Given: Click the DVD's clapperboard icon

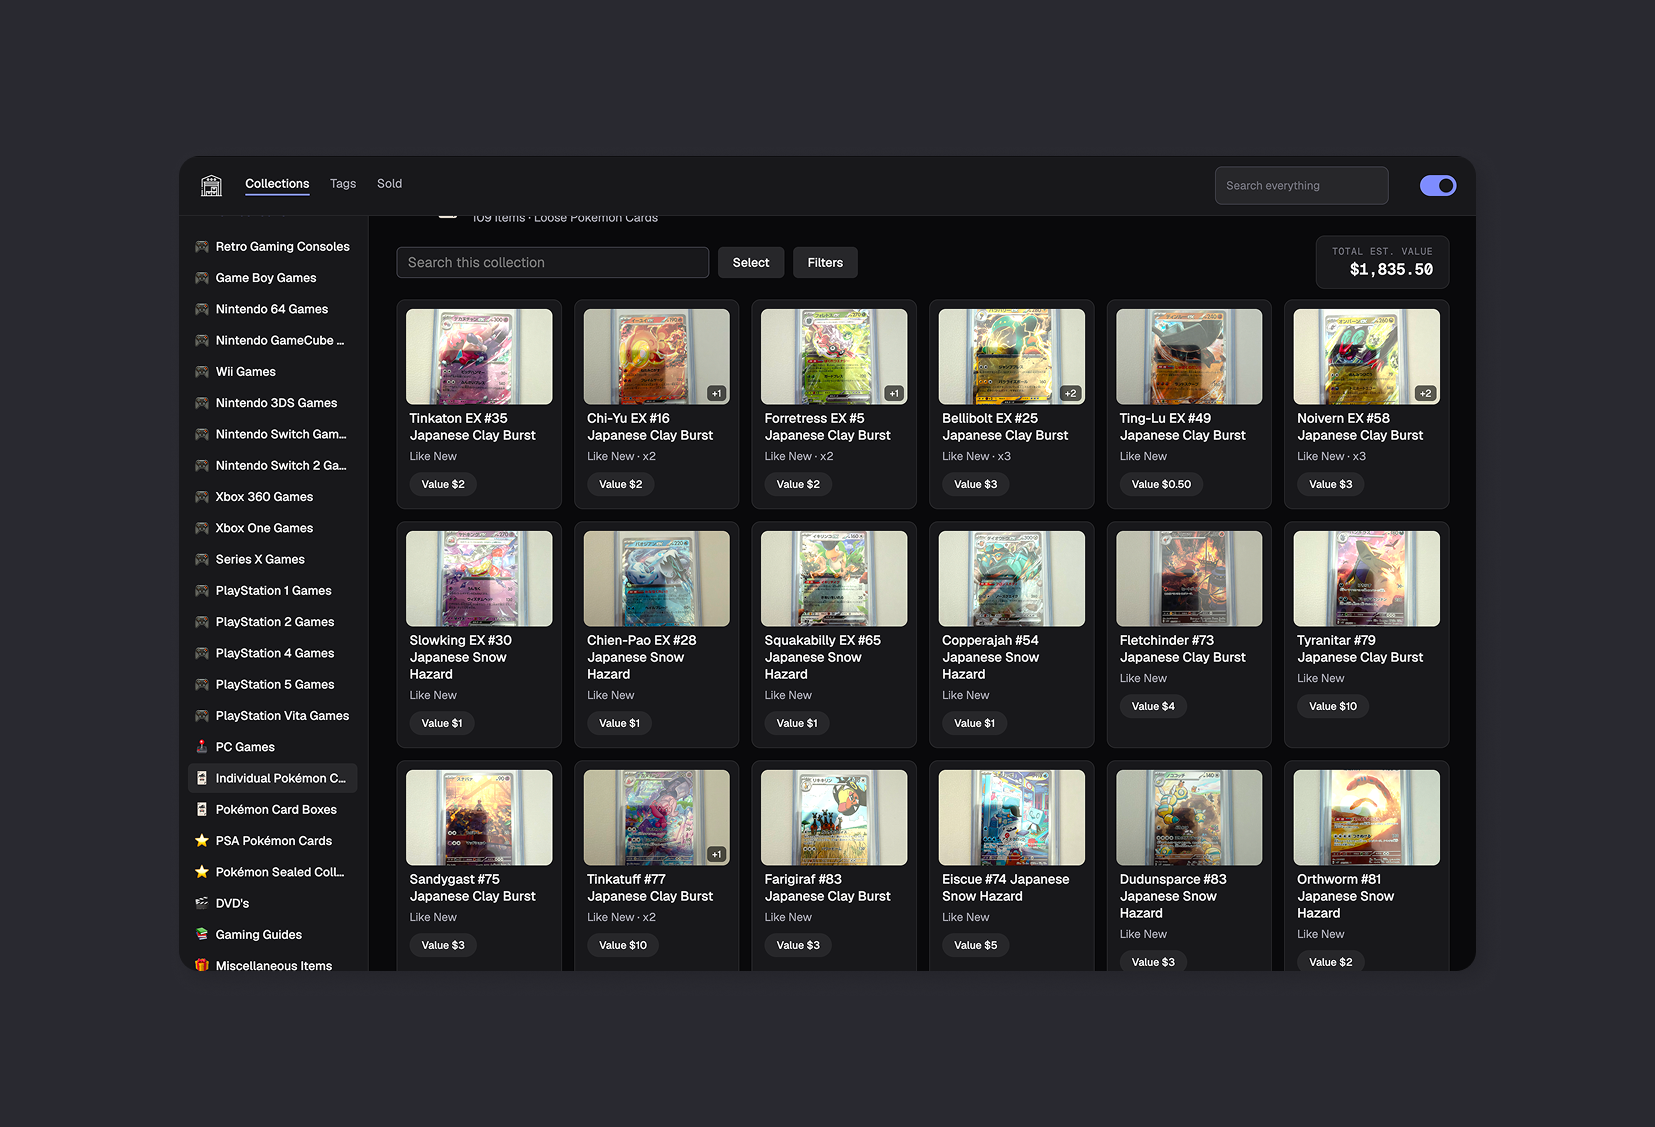Looking at the screenshot, I should [202, 903].
